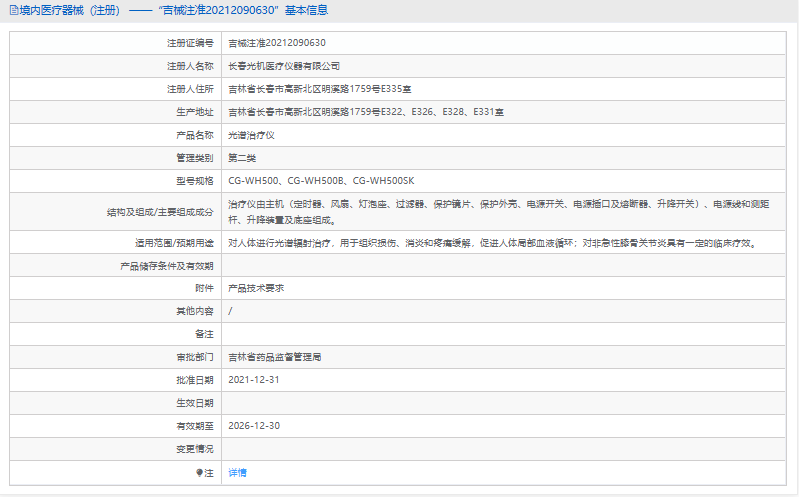
Task: Click the 注册人住所 label
Action: pyautogui.click(x=190, y=89)
